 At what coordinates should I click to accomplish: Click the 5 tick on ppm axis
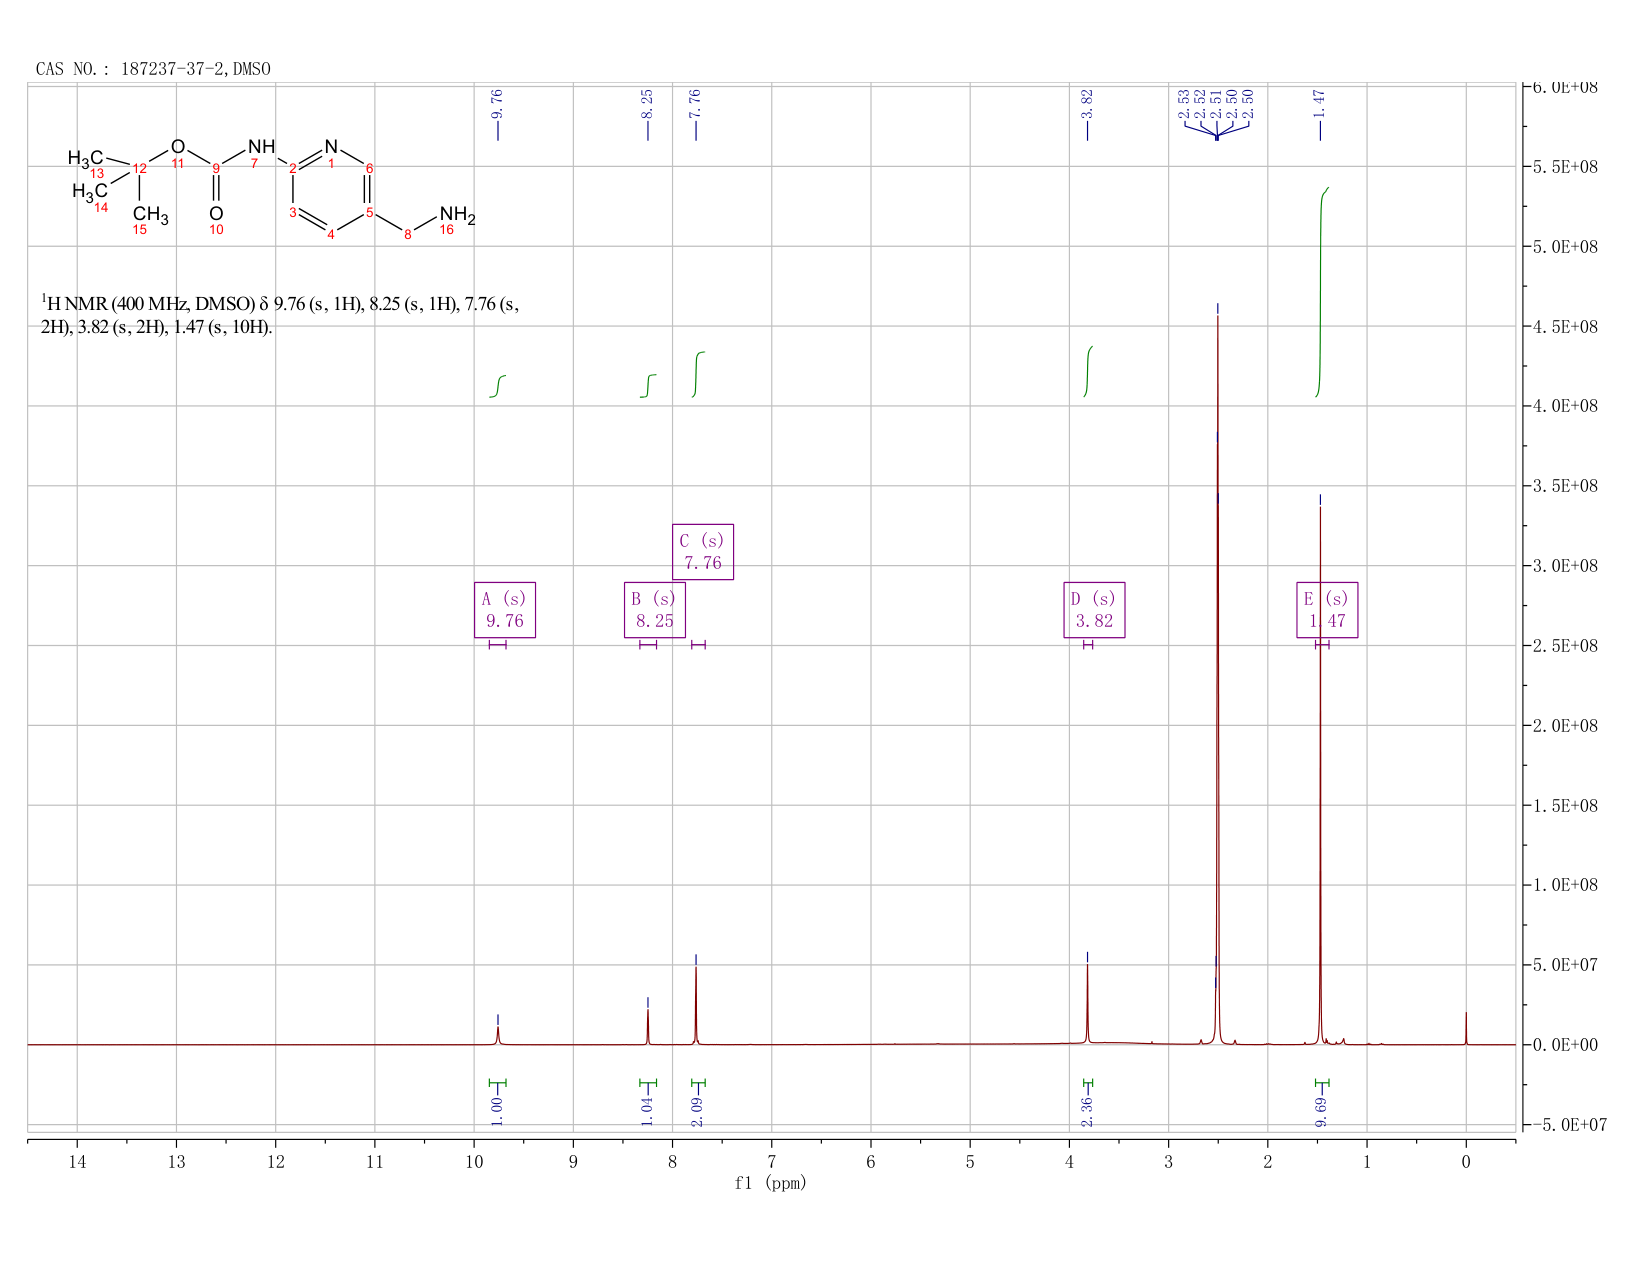(970, 1161)
